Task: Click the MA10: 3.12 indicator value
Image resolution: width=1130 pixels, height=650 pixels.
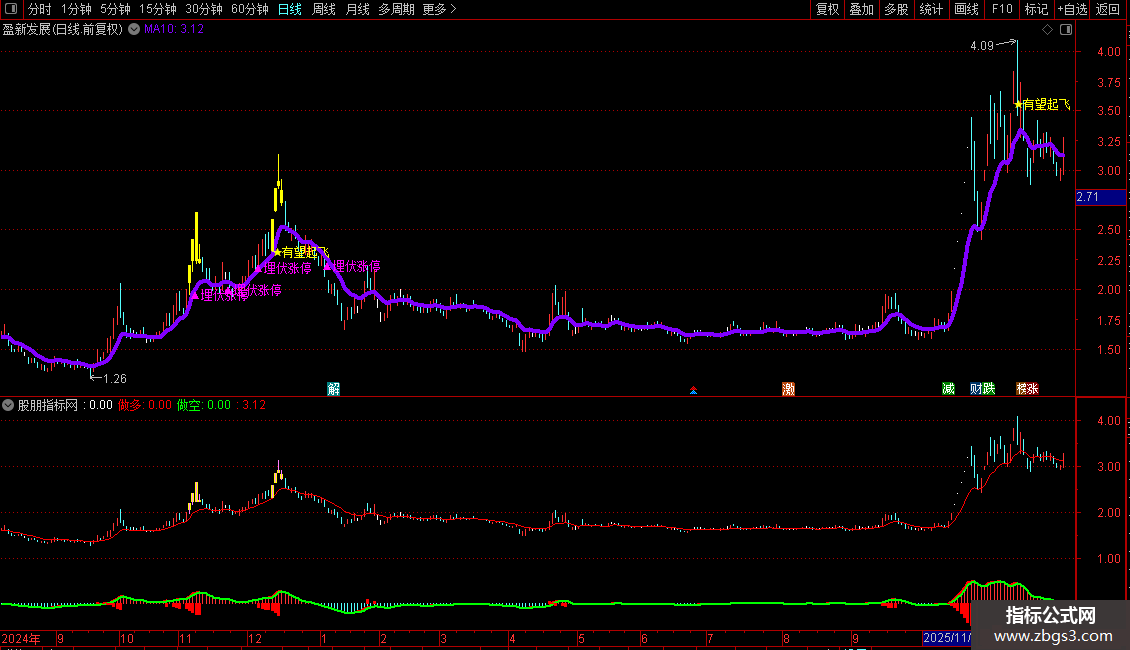Action: 174,29
